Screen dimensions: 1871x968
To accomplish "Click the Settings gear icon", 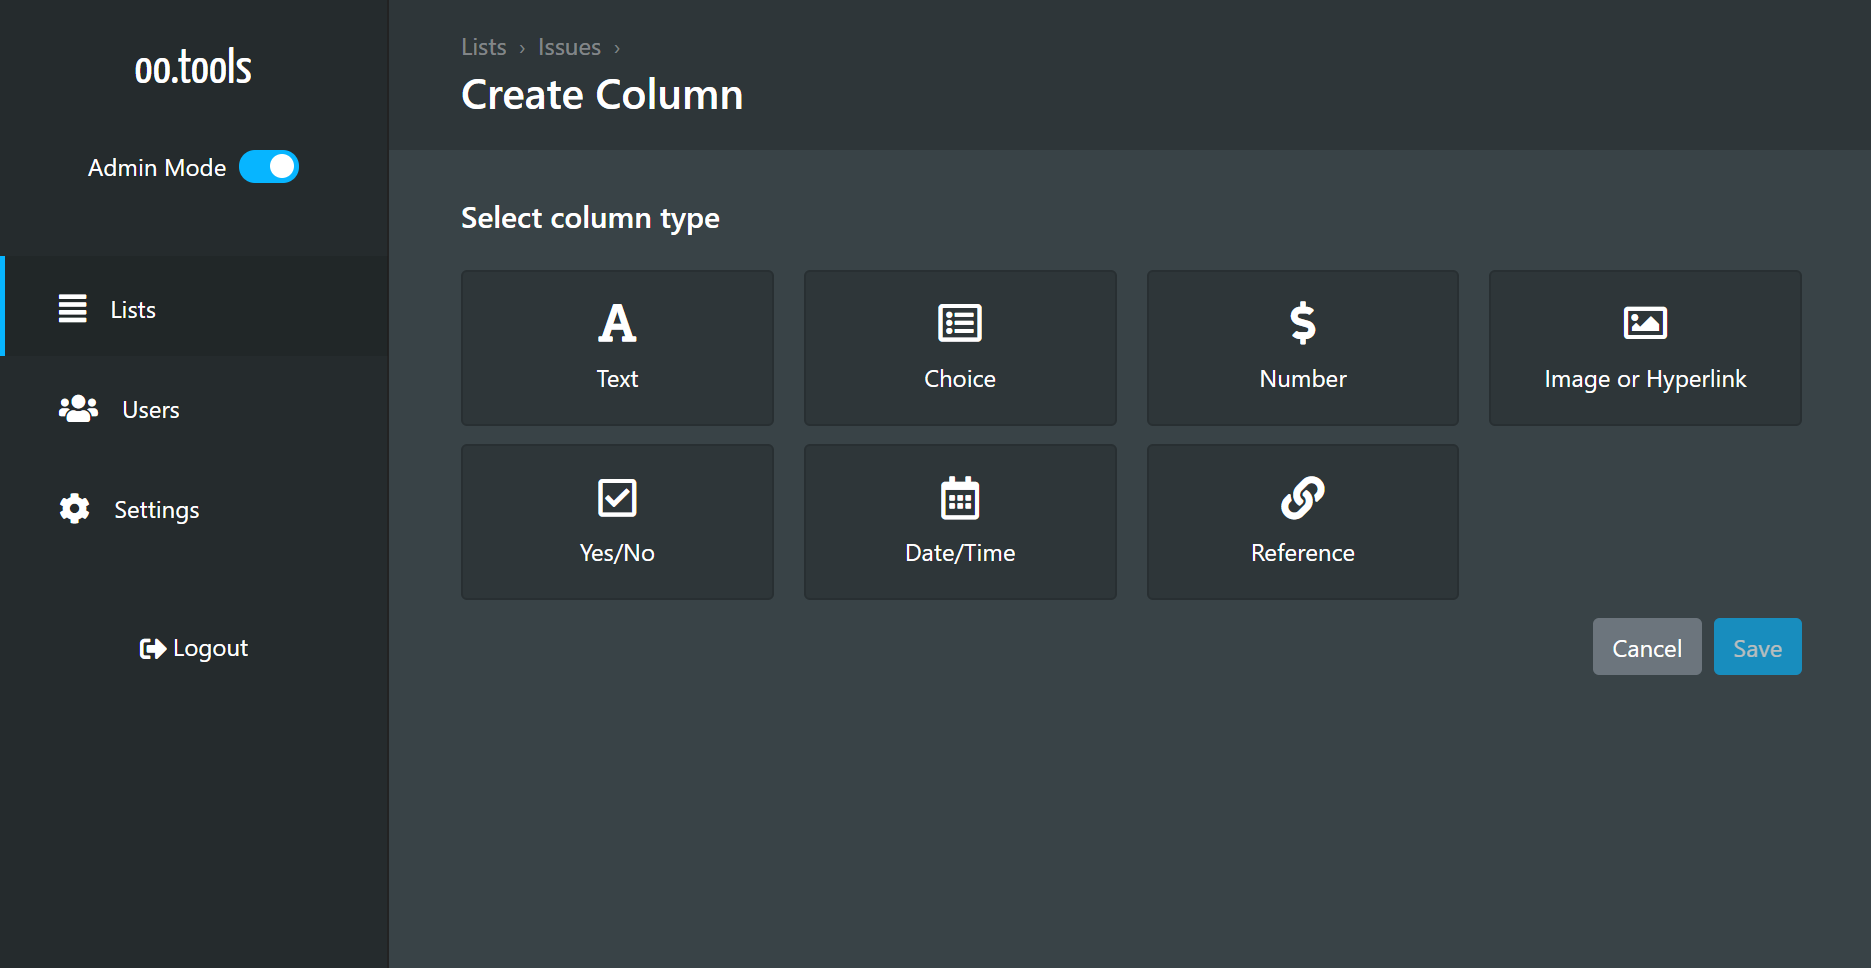I will tap(74, 509).
